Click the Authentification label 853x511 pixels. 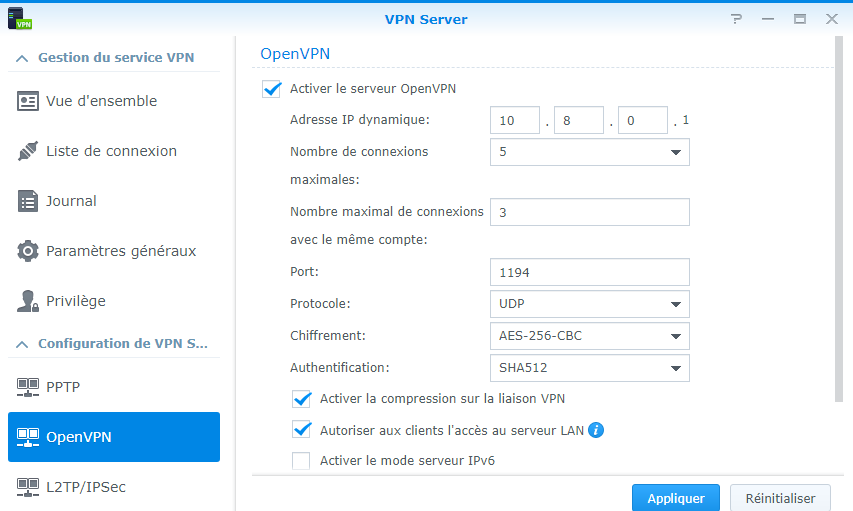[339, 368]
